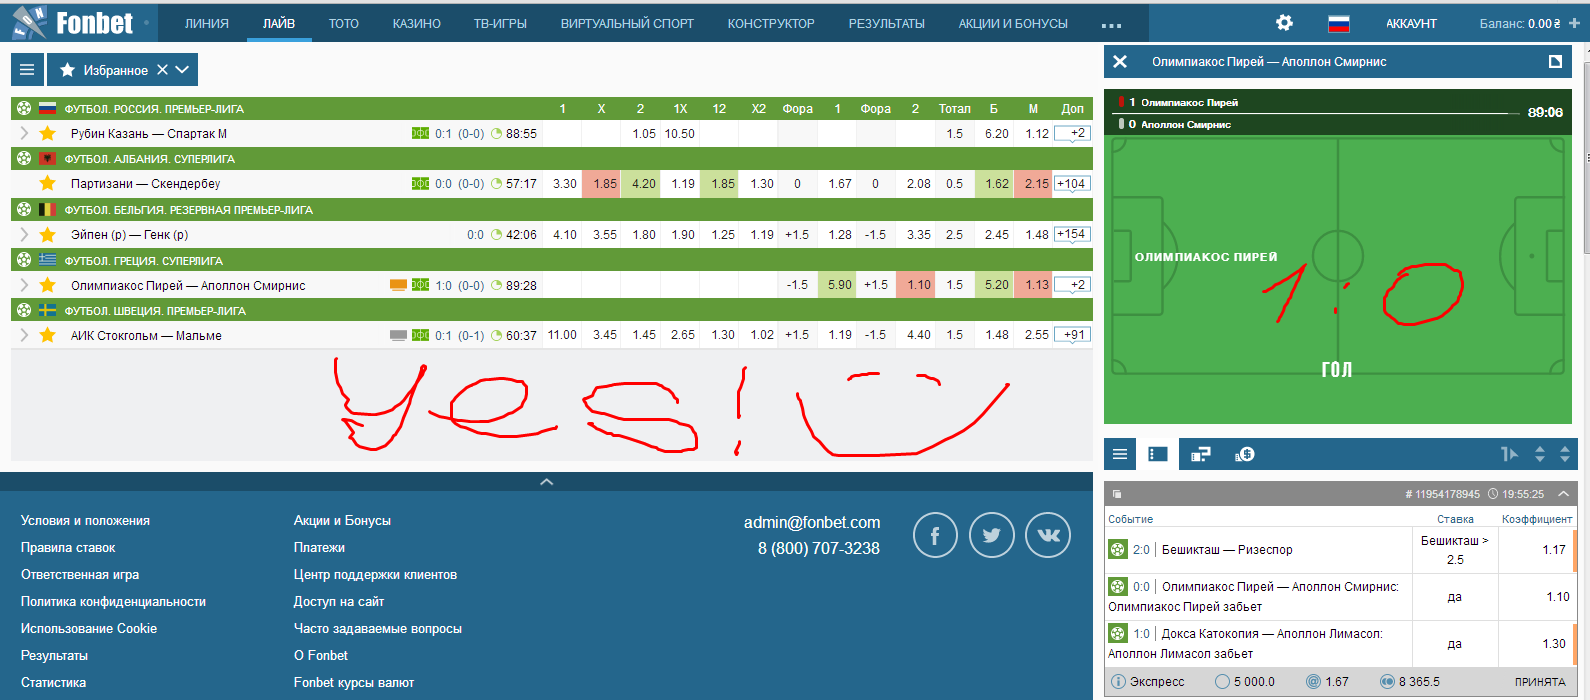Expand the Рубин Казань — Спартак М row chevron

(24, 133)
